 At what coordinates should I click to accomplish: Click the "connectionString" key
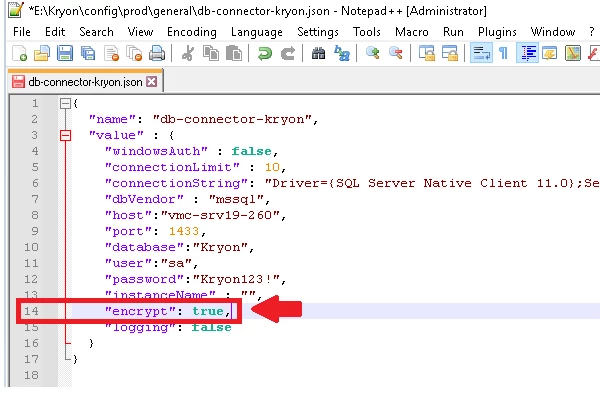click(177, 183)
